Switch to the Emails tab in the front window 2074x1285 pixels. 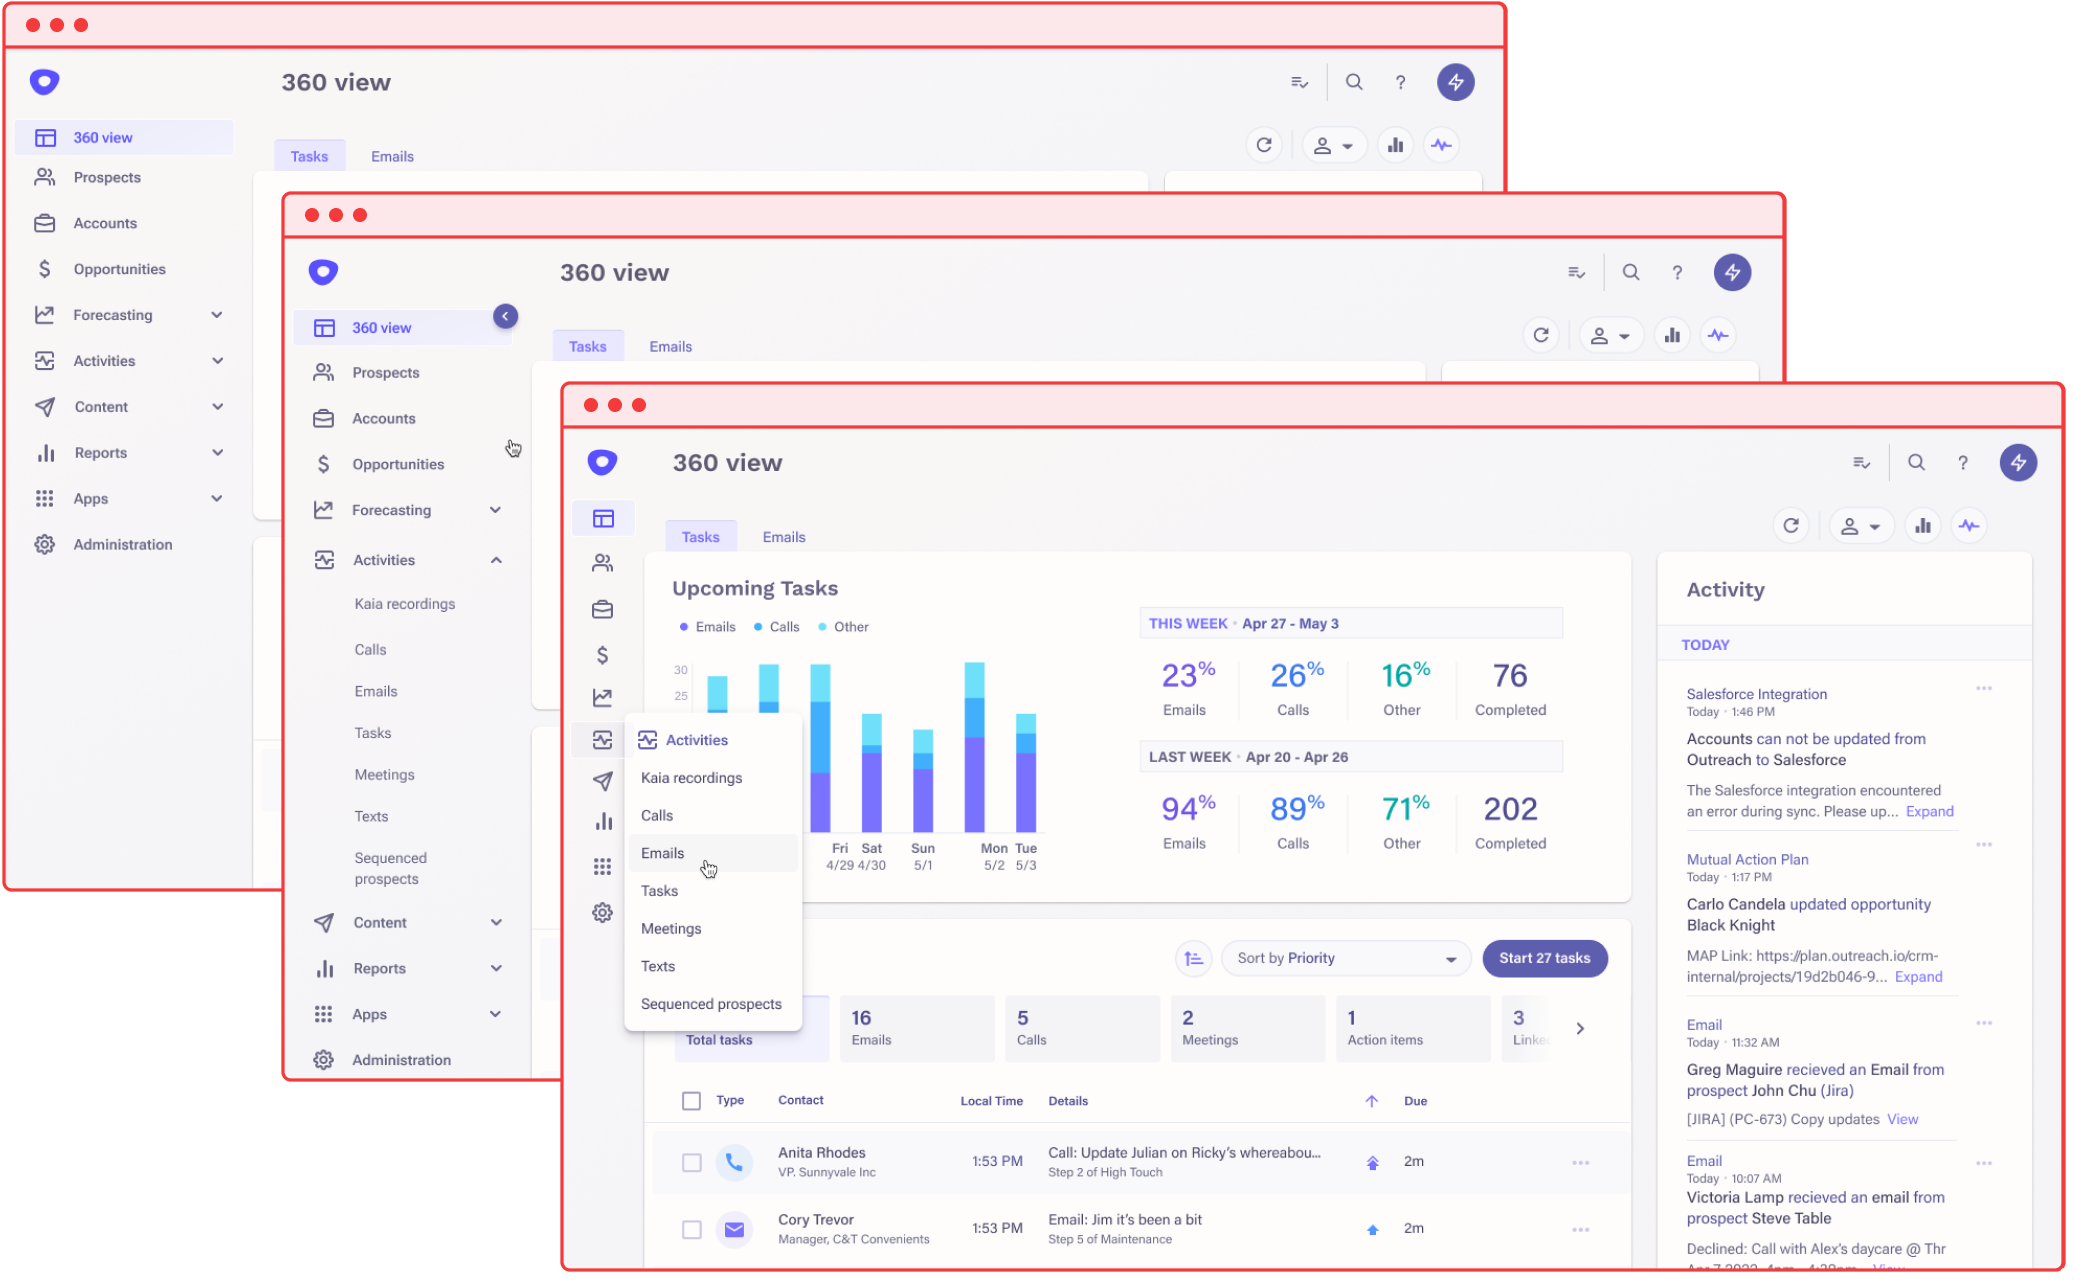(x=783, y=537)
